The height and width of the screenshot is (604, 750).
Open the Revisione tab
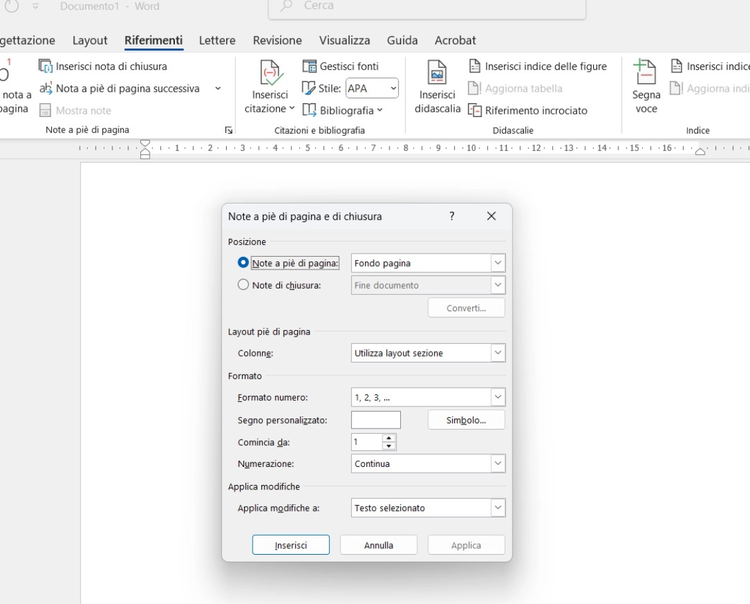[x=277, y=40]
